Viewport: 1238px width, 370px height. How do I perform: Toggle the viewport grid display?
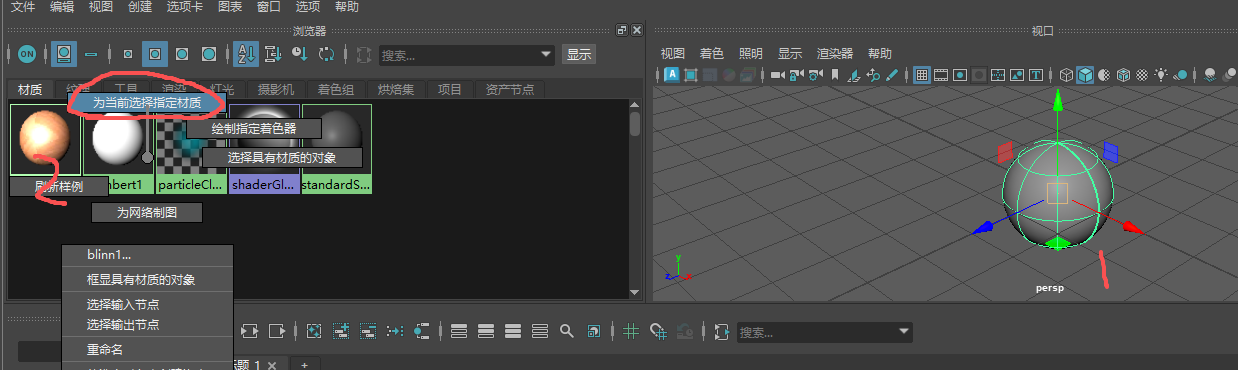tap(922, 75)
